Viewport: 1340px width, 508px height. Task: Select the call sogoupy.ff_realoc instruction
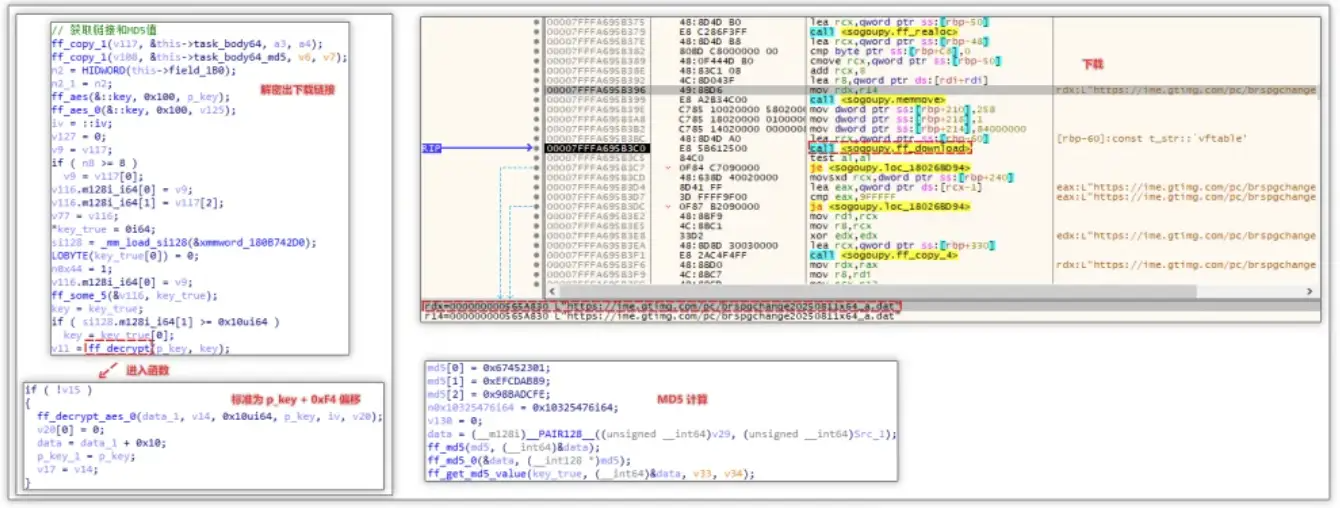pyautogui.click(x=860, y=31)
